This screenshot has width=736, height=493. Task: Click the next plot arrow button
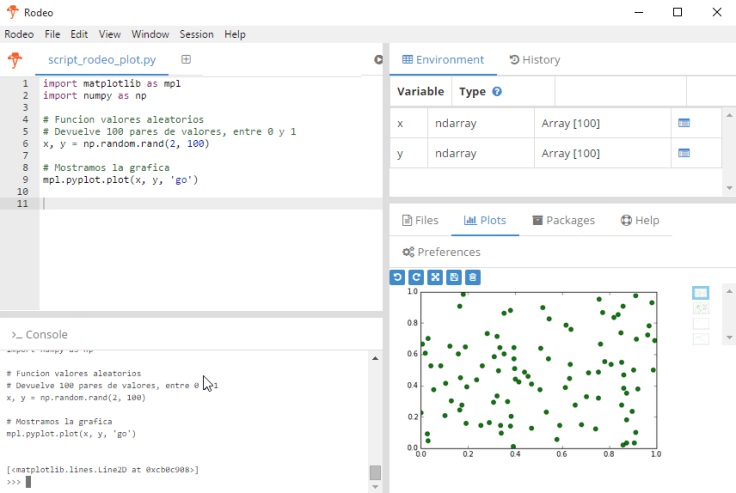coord(416,277)
